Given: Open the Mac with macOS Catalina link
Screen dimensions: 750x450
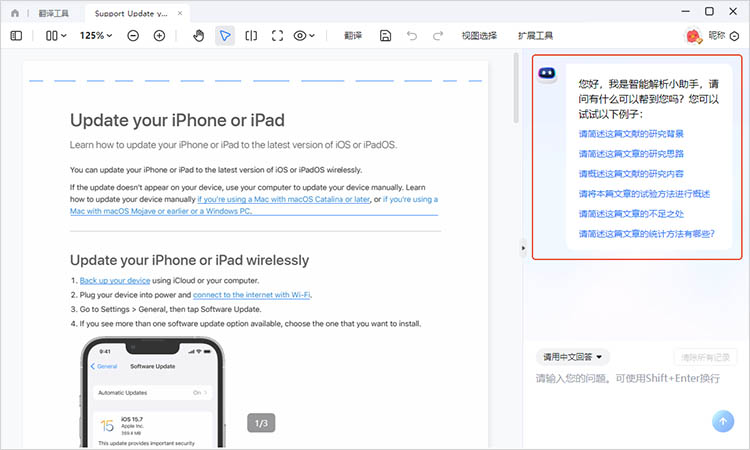Looking at the screenshot, I should point(283,199).
